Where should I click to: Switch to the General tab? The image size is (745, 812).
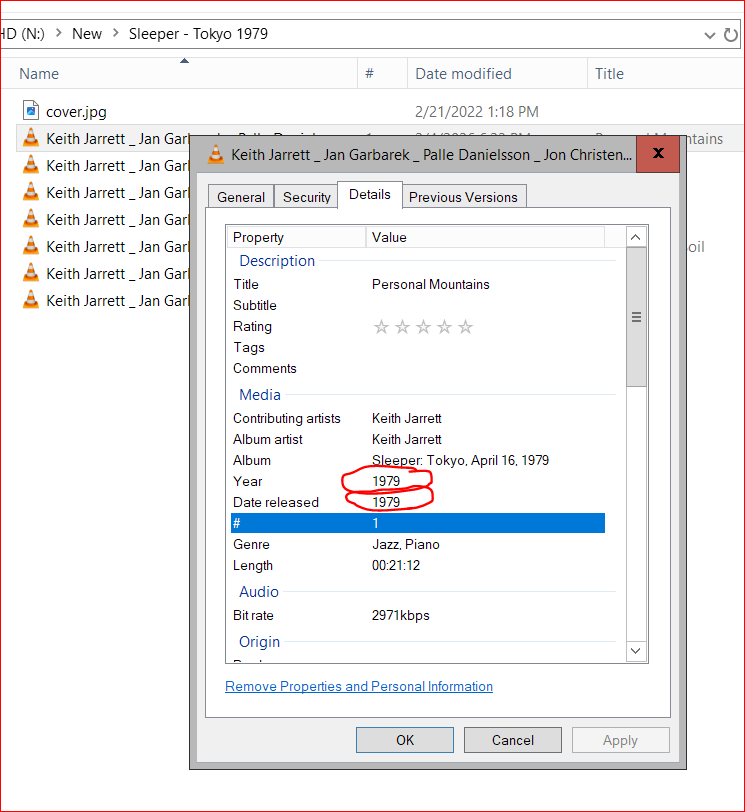click(x=241, y=197)
